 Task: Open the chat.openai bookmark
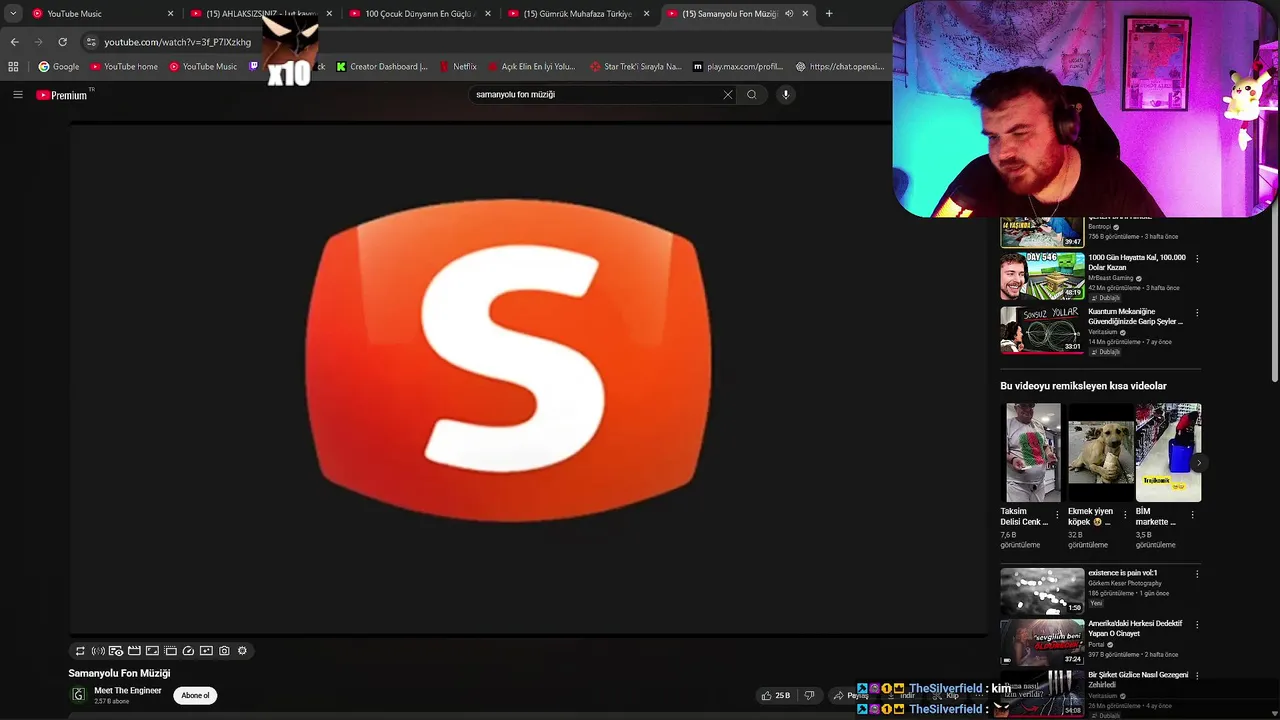pos(840,67)
